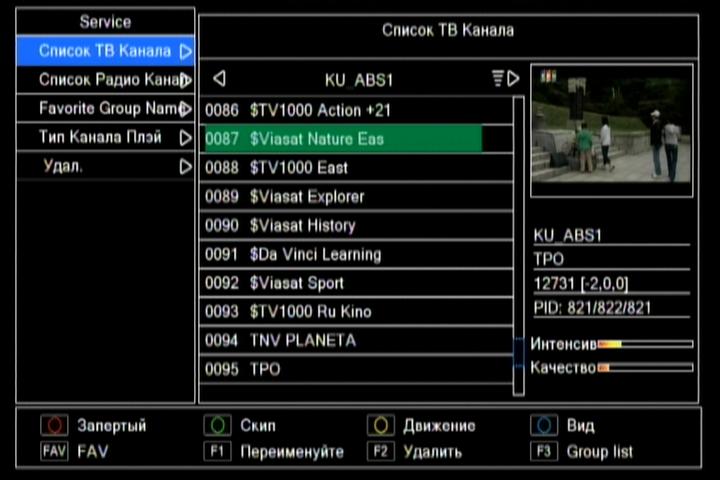Click the TPO info line under preview
Viewport: 720px width, 480px height.
pyautogui.click(x=549, y=260)
